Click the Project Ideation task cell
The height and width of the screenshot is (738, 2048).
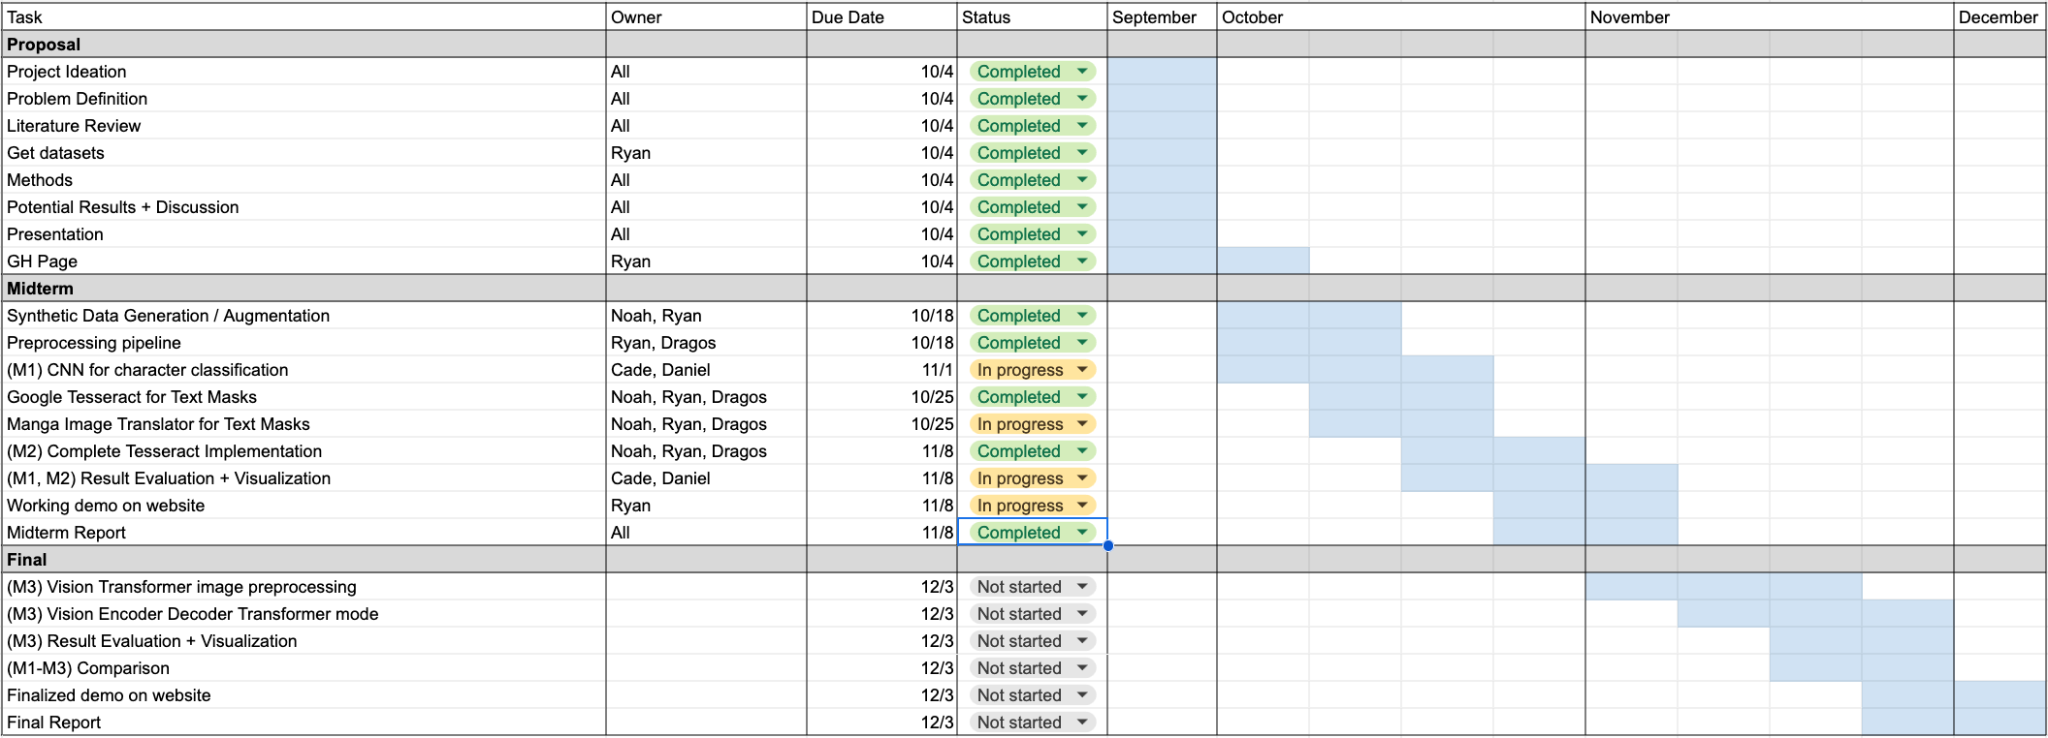[x=304, y=71]
